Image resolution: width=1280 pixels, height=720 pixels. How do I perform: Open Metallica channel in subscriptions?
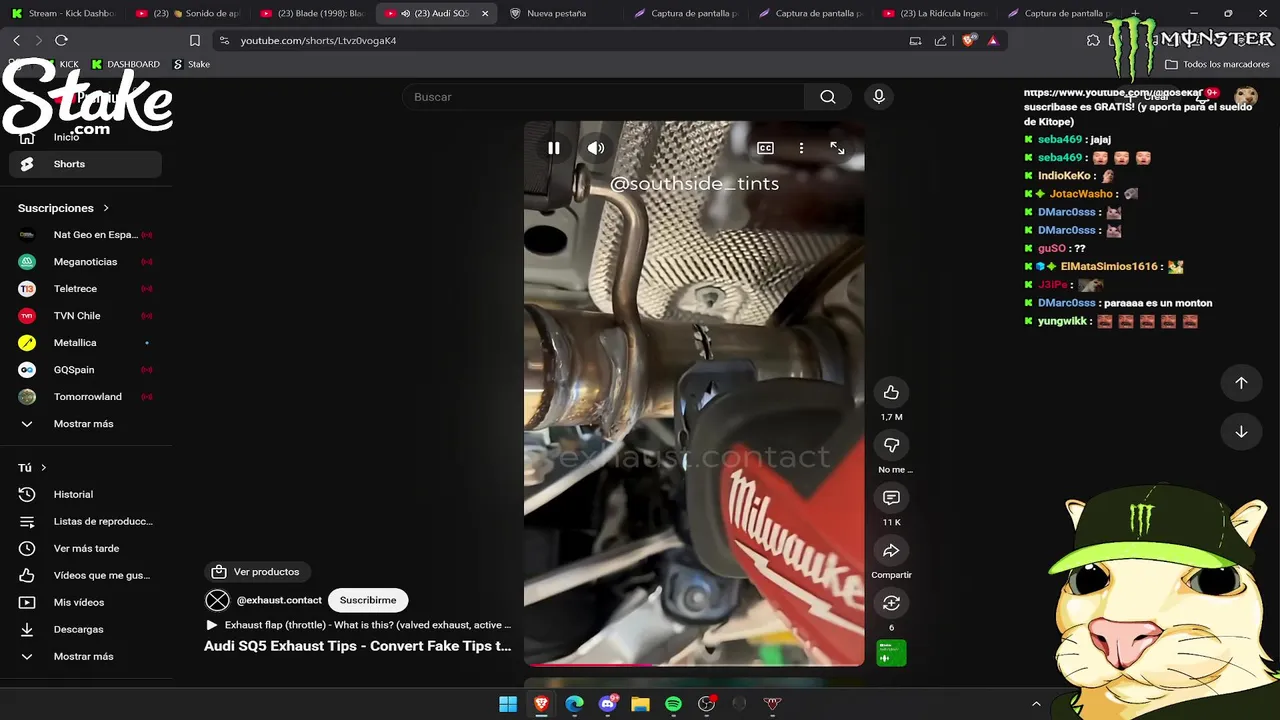pyautogui.click(x=85, y=343)
